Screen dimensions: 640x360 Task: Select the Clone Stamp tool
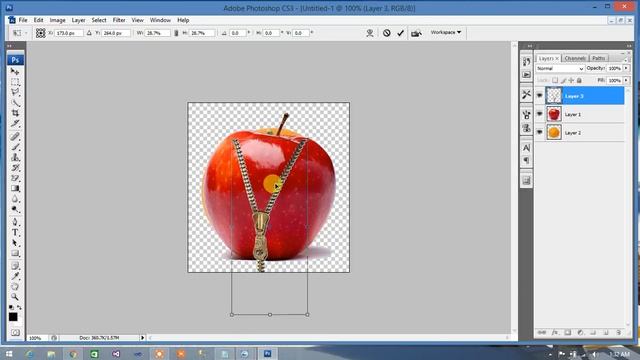(x=15, y=157)
